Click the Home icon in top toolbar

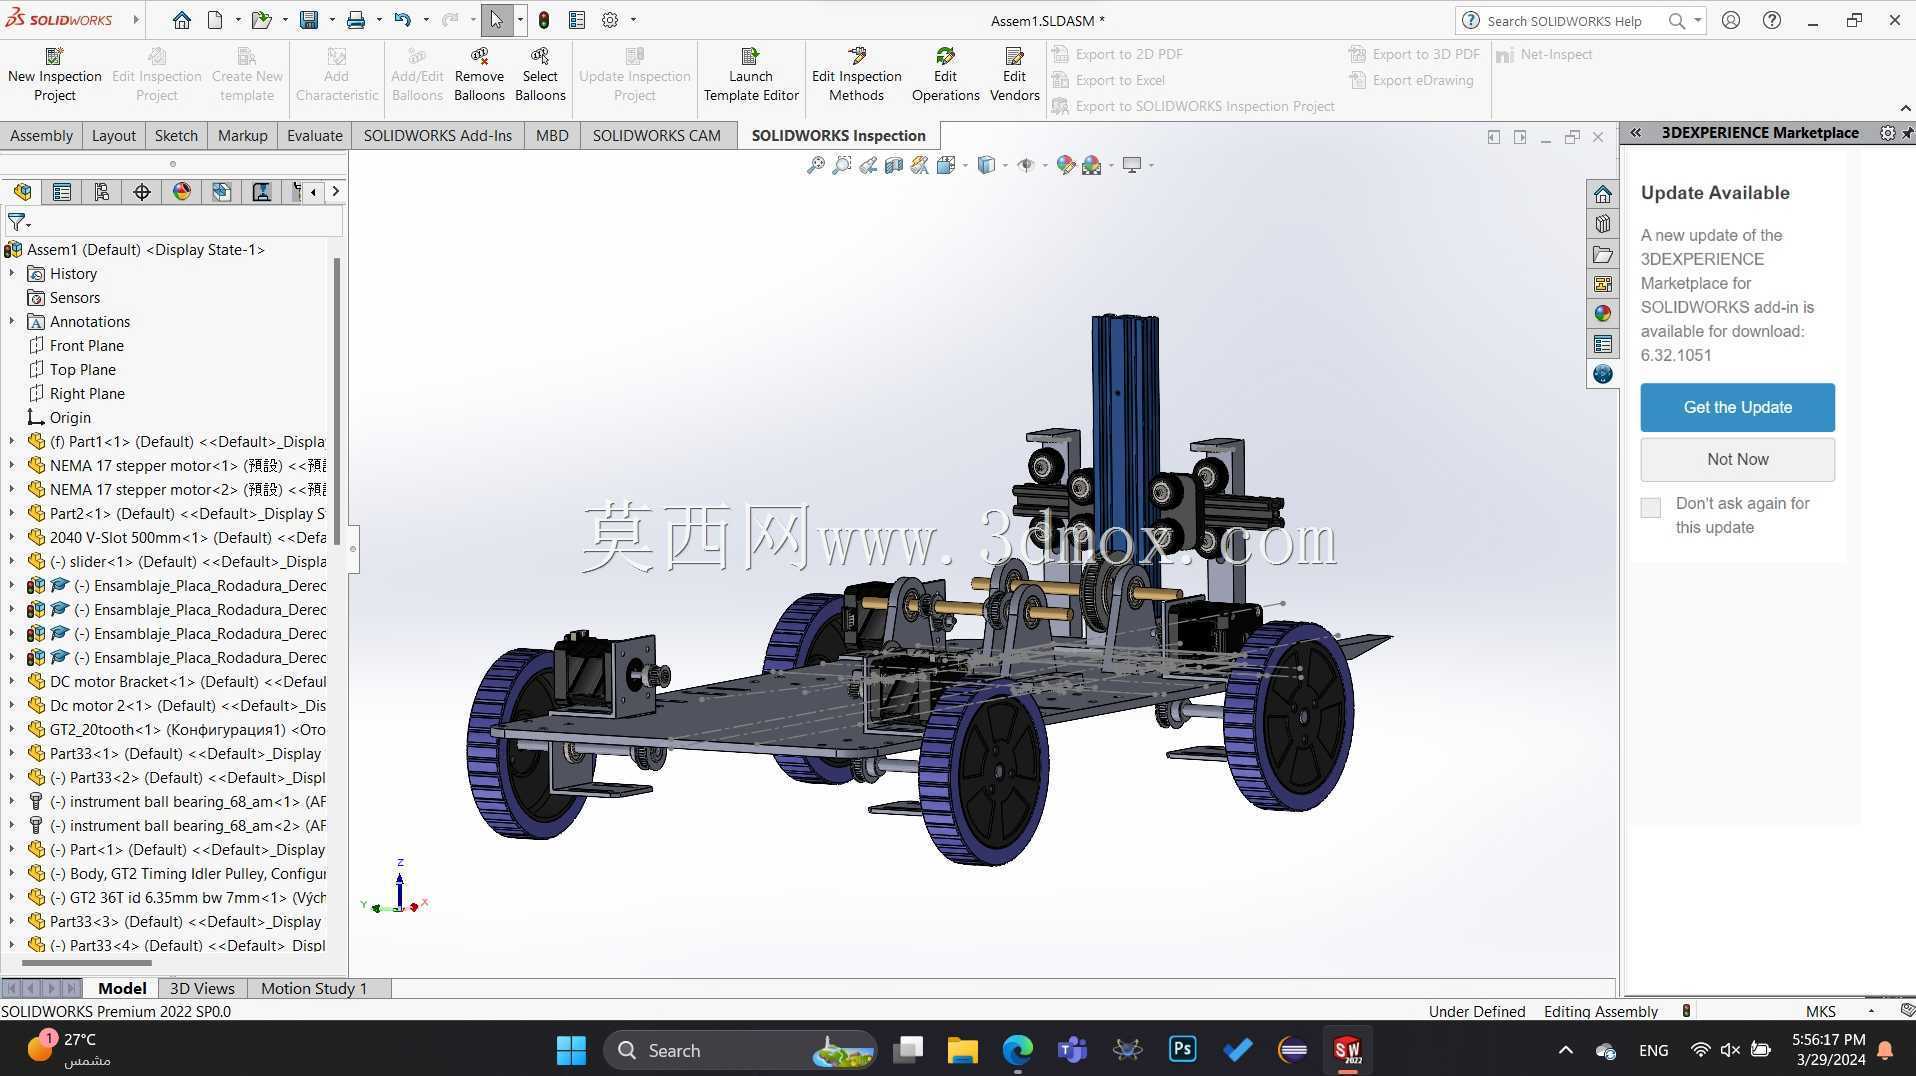[181, 20]
